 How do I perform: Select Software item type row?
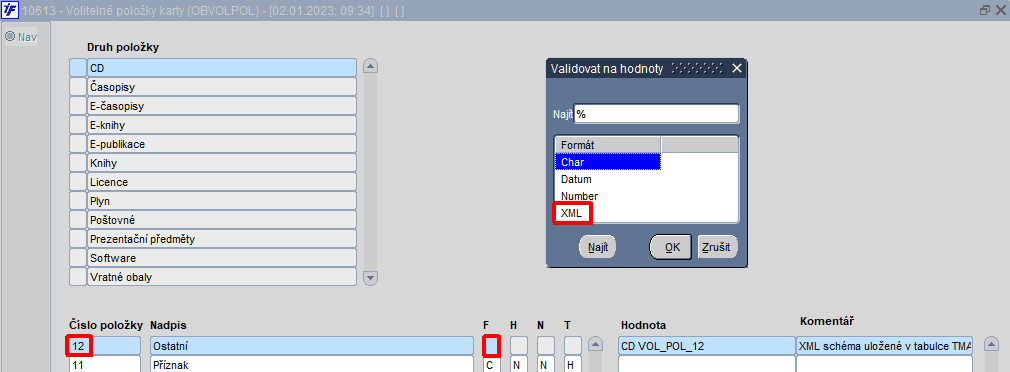(222, 257)
